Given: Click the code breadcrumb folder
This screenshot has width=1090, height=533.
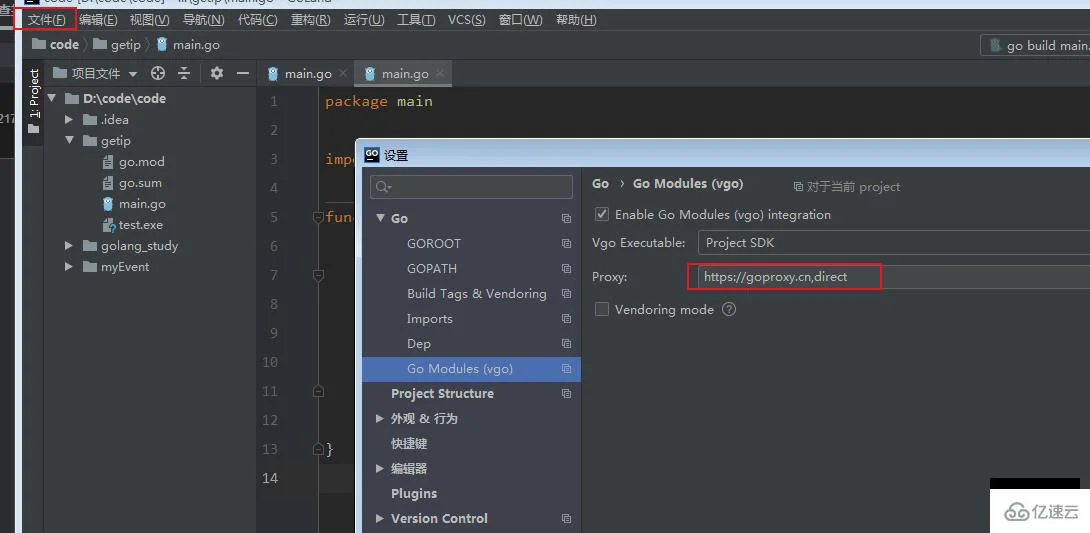Looking at the screenshot, I should point(56,44).
